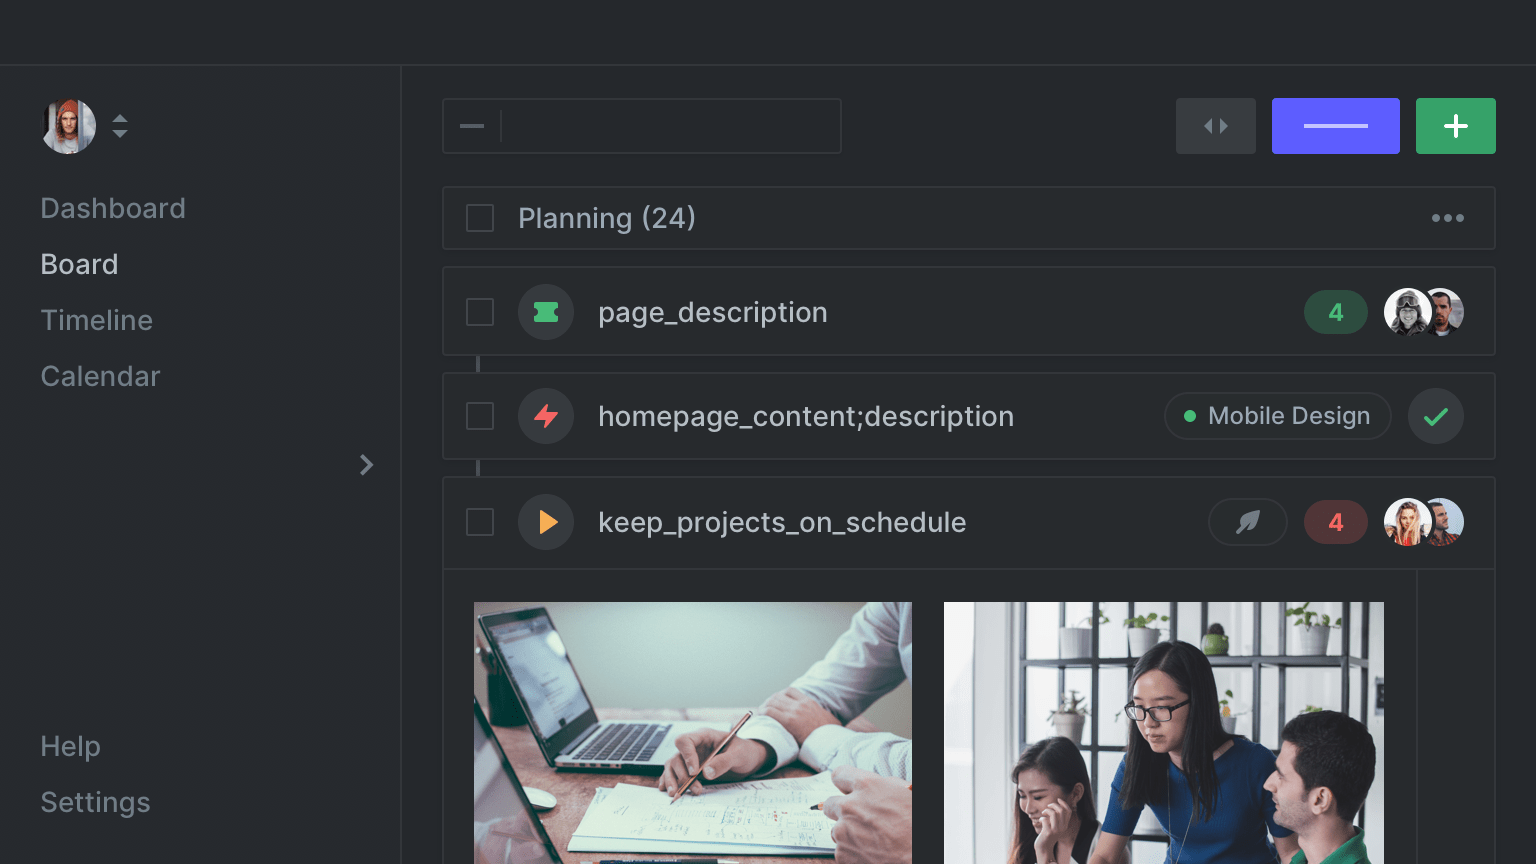This screenshot has width=1536, height=864.
Task: Tick the page_description checkbox
Action: pos(480,312)
